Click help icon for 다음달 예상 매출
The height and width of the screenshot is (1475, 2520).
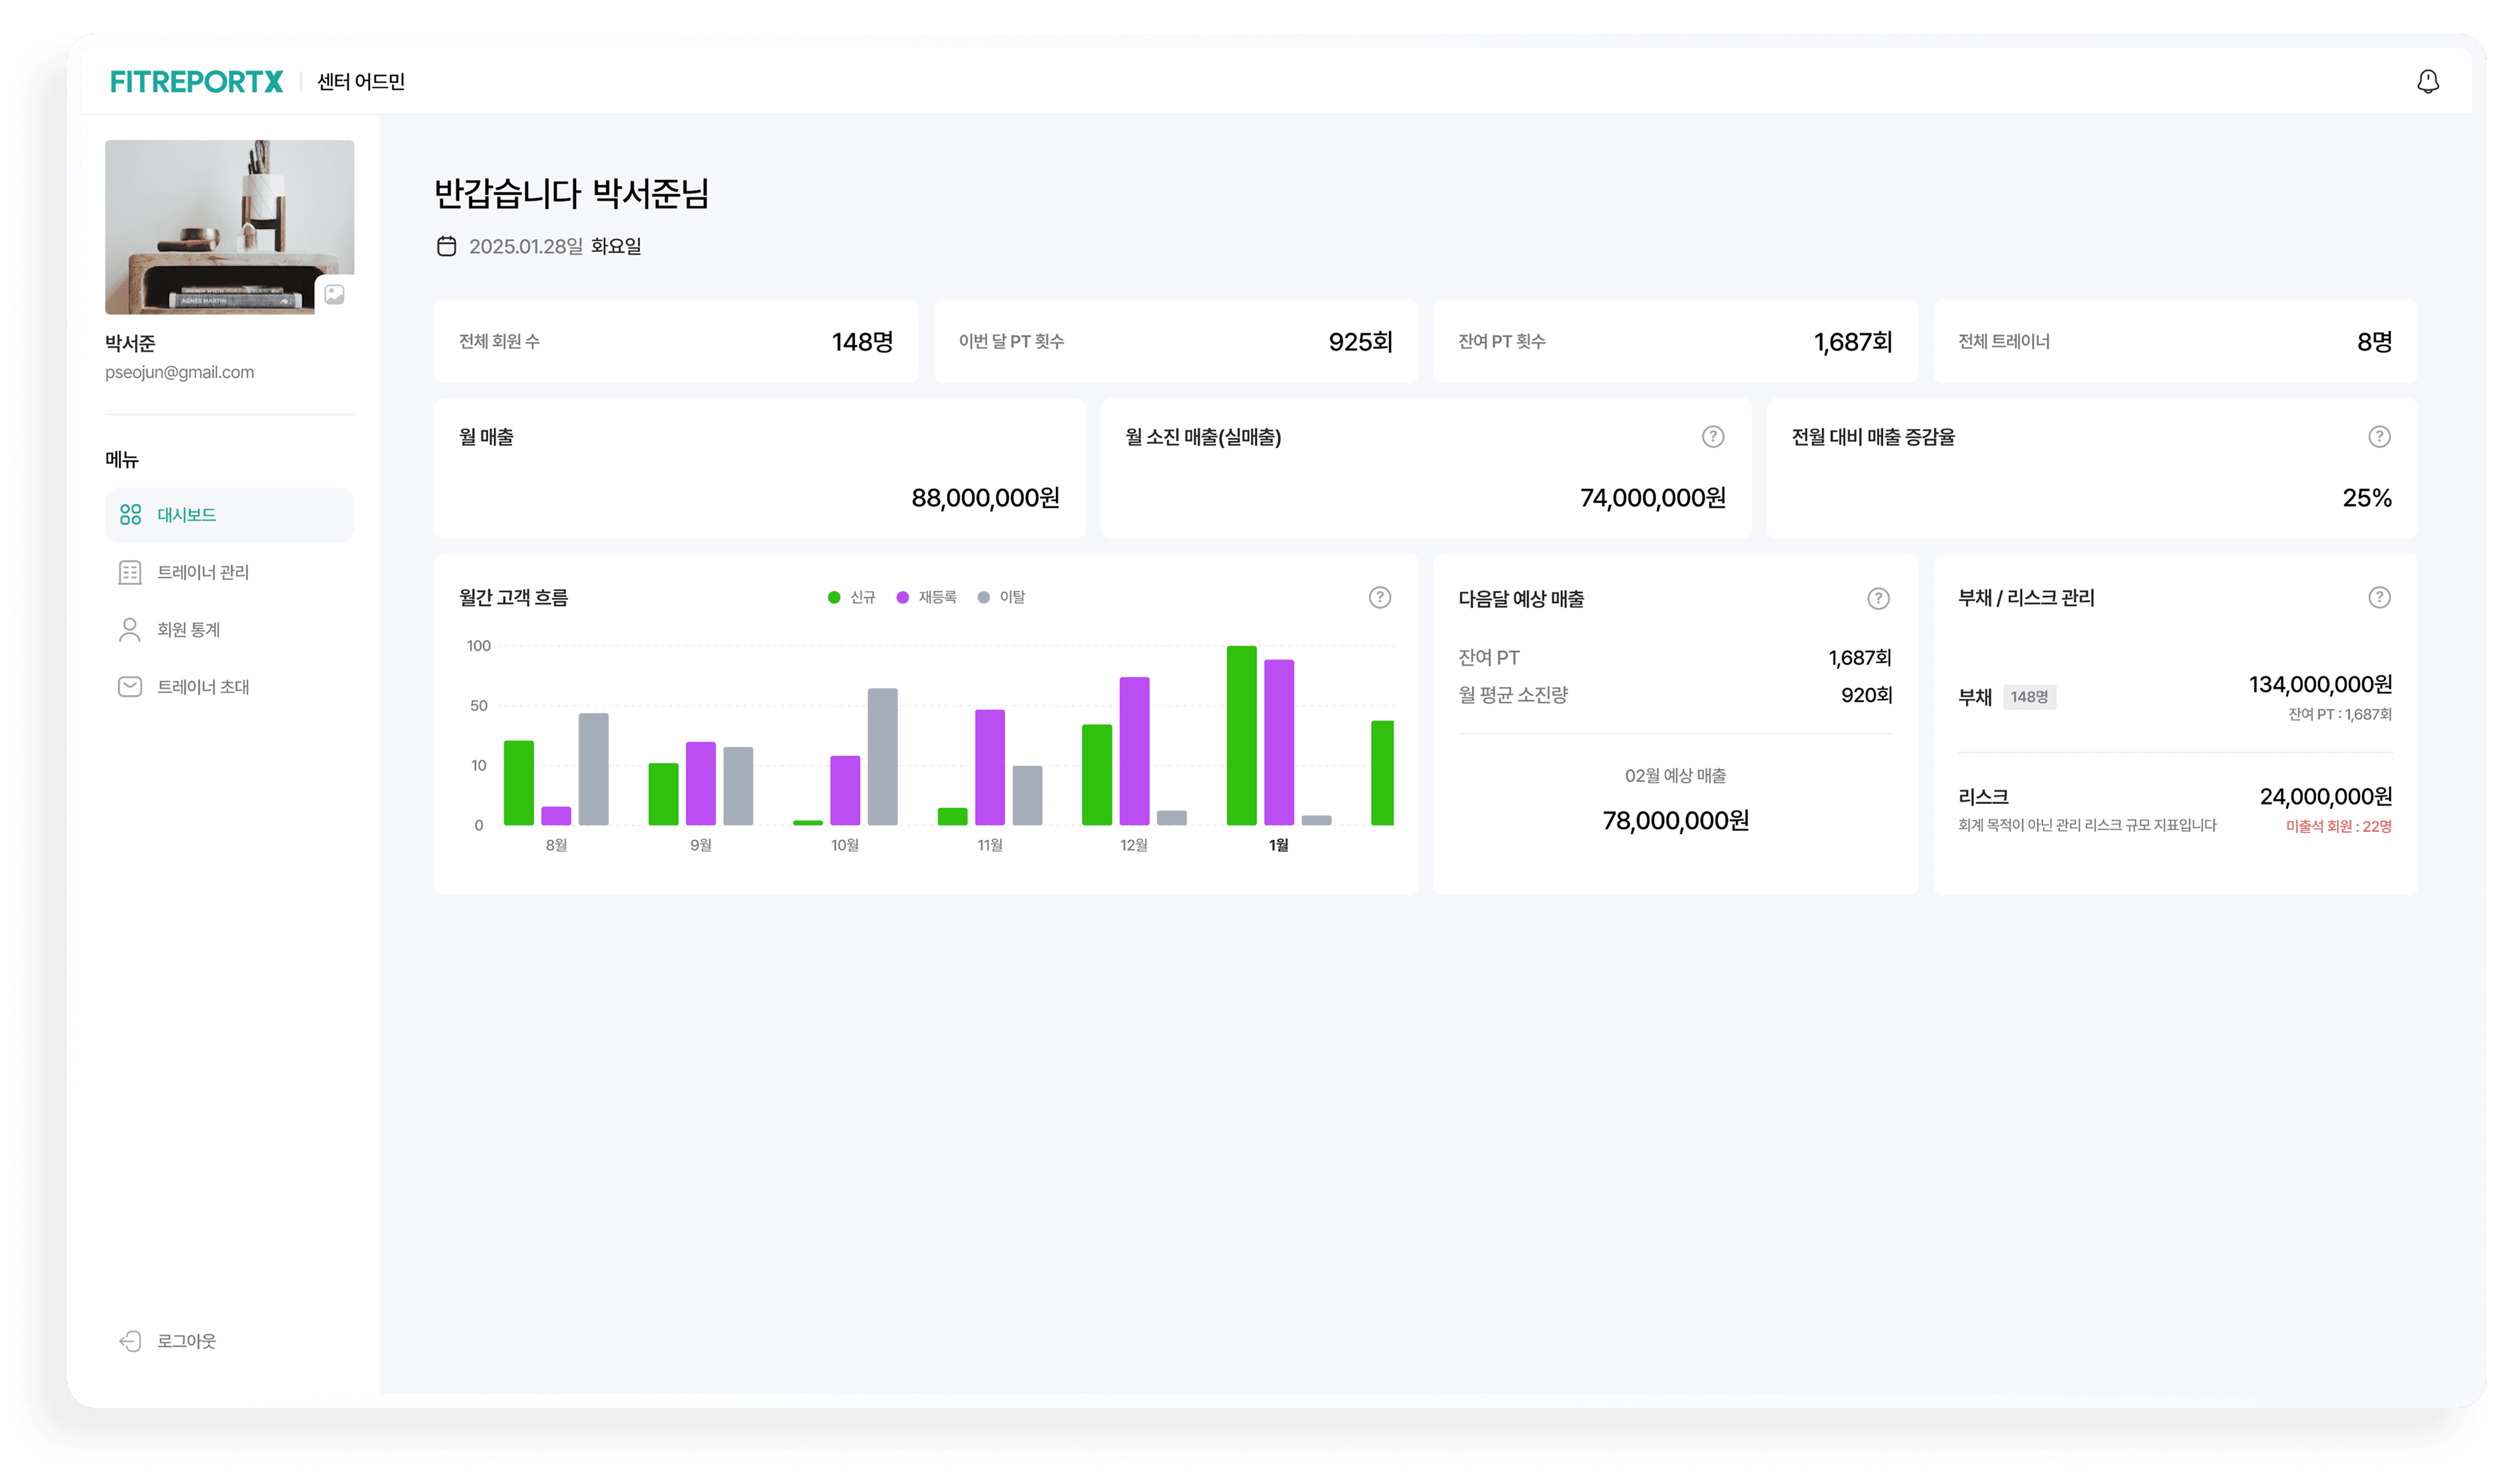click(x=1878, y=598)
